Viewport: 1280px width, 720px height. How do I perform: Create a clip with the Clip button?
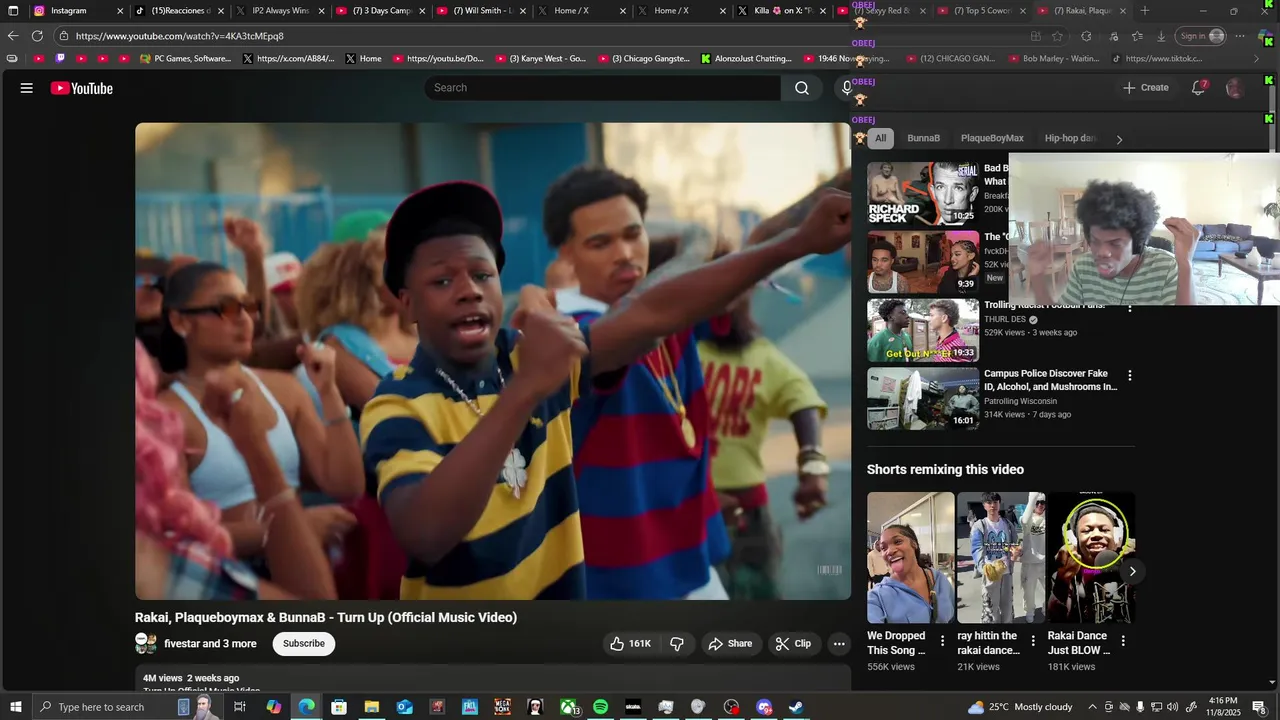(793, 644)
